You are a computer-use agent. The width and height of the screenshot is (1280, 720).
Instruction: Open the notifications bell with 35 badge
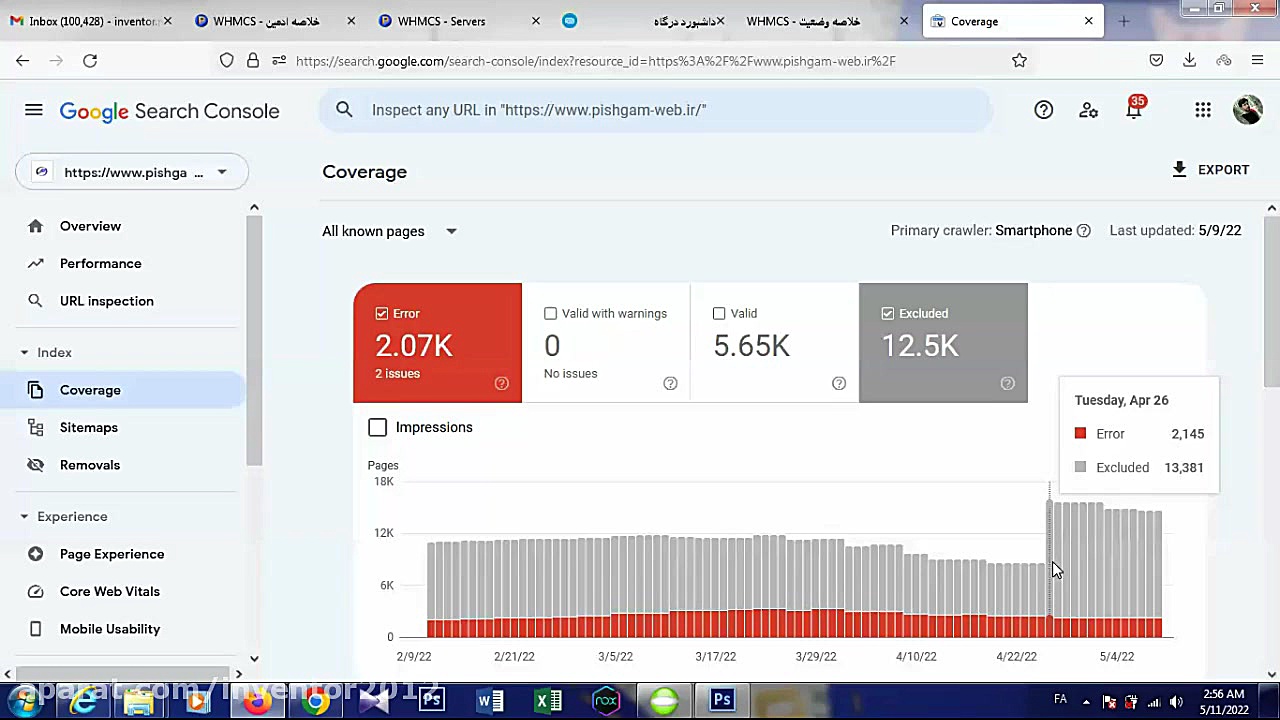[1134, 109]
